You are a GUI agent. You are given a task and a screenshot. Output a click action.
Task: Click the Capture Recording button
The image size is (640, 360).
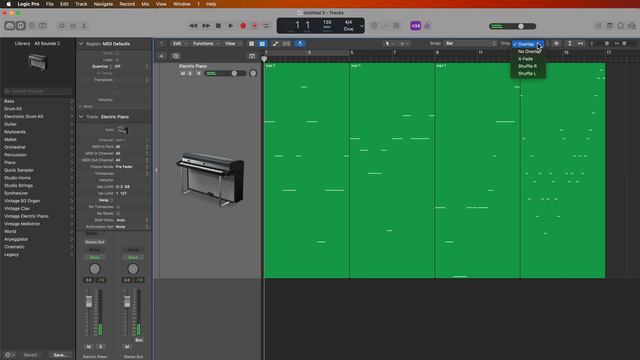(x=255, y=26)
